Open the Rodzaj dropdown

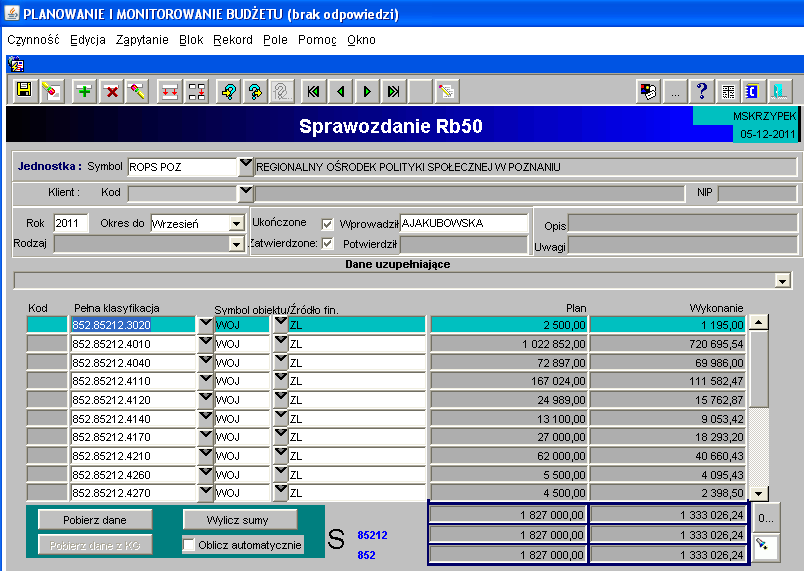[x=236, y=244]
